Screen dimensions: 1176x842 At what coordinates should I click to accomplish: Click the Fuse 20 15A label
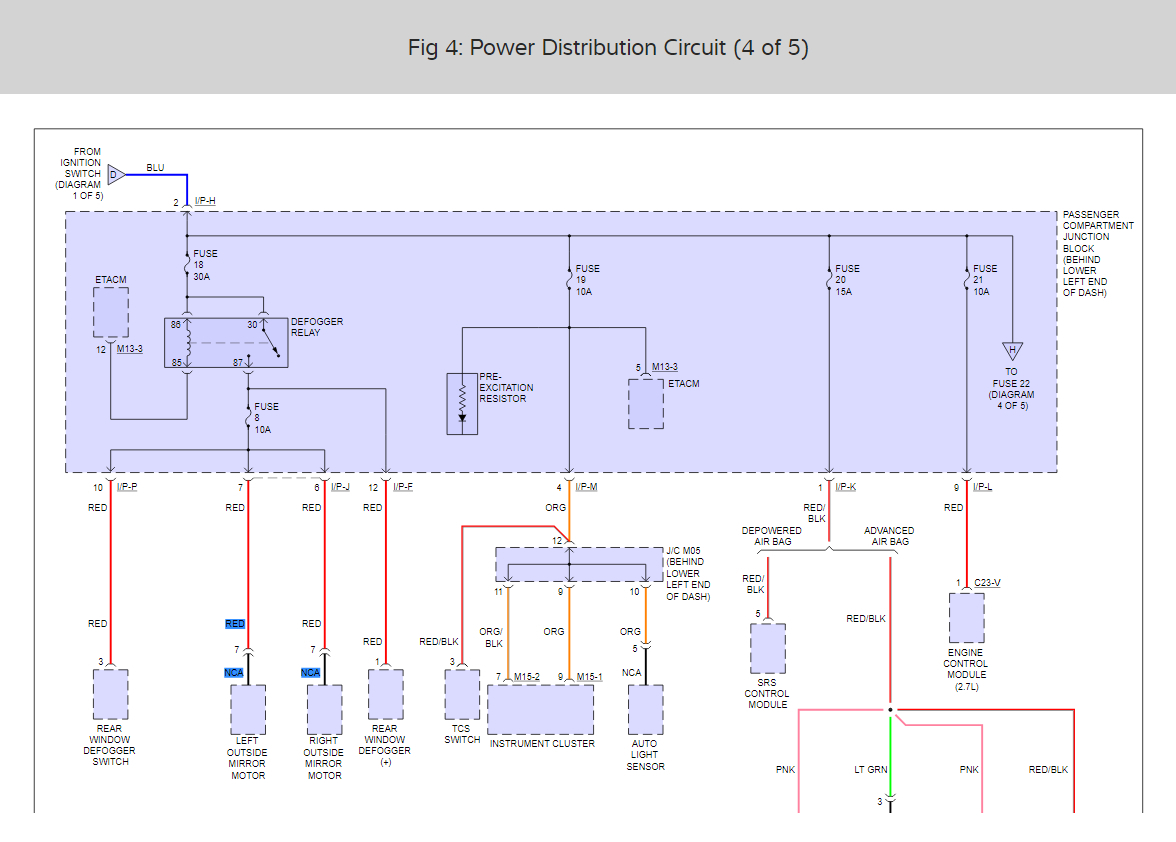pyautogui.click(x=847, y=280)
